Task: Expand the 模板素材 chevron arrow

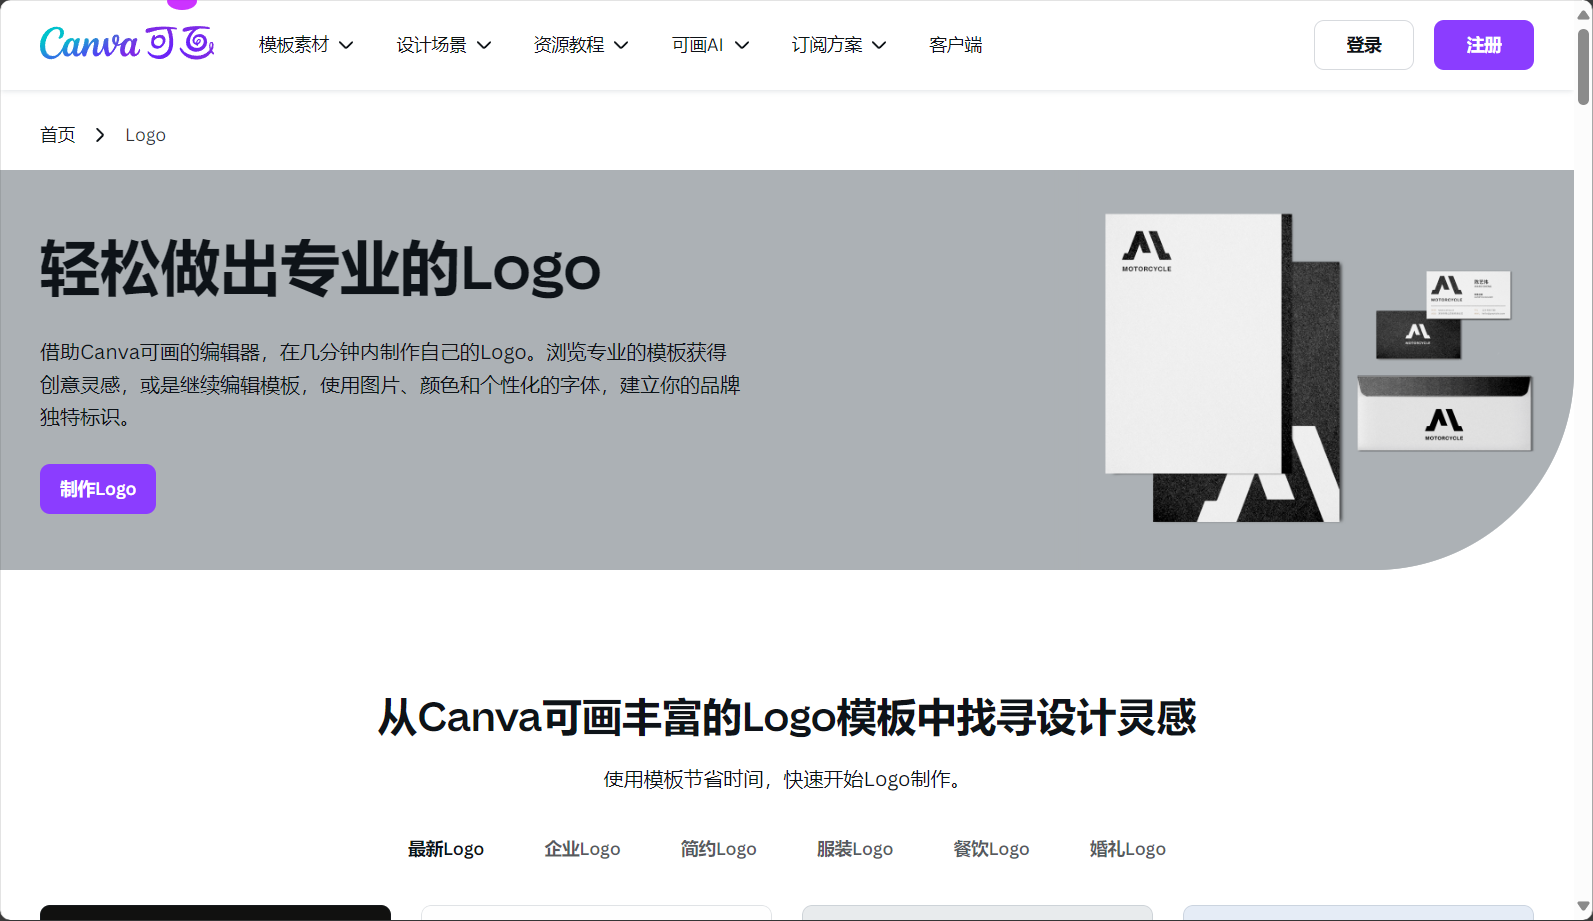Action: point(346,45)
